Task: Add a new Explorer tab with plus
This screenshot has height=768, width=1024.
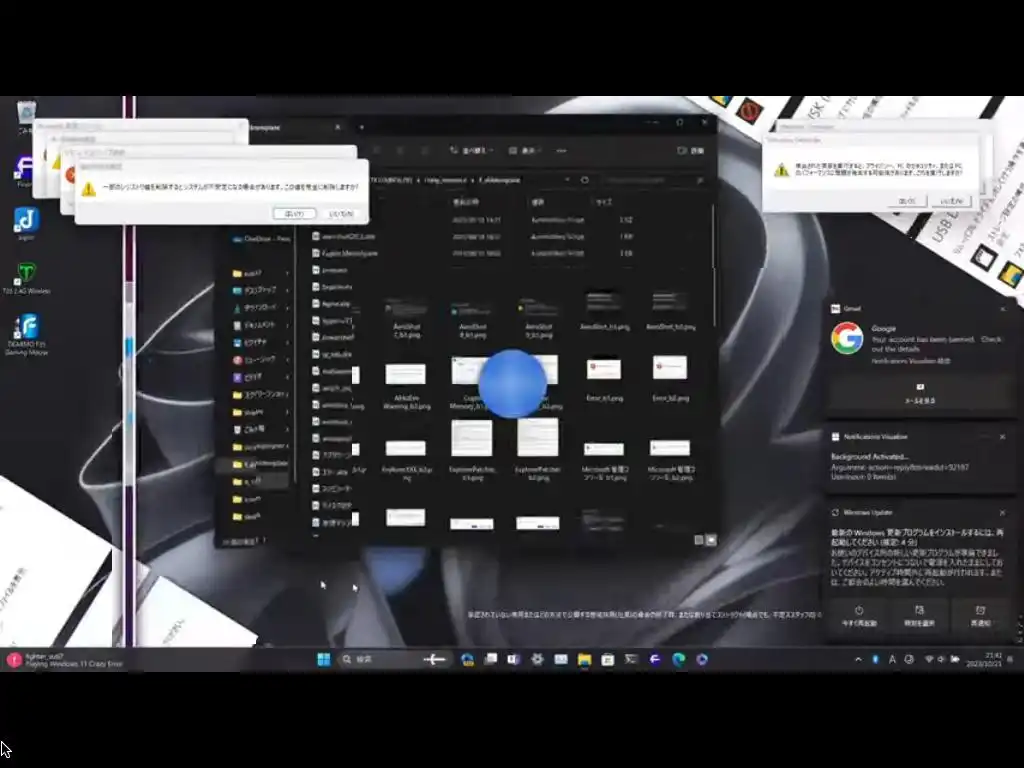Action: coord(361,127)
